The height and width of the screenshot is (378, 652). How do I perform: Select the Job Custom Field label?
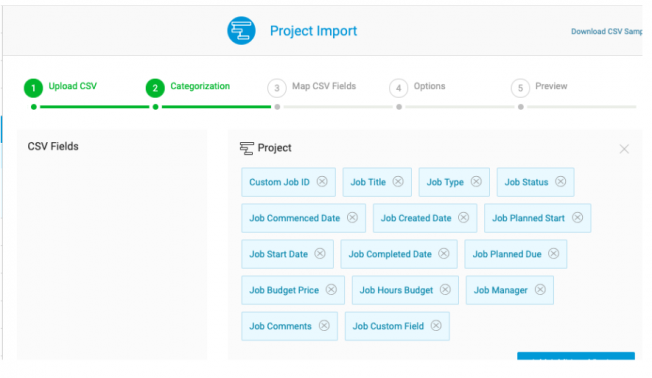point(388,326)
